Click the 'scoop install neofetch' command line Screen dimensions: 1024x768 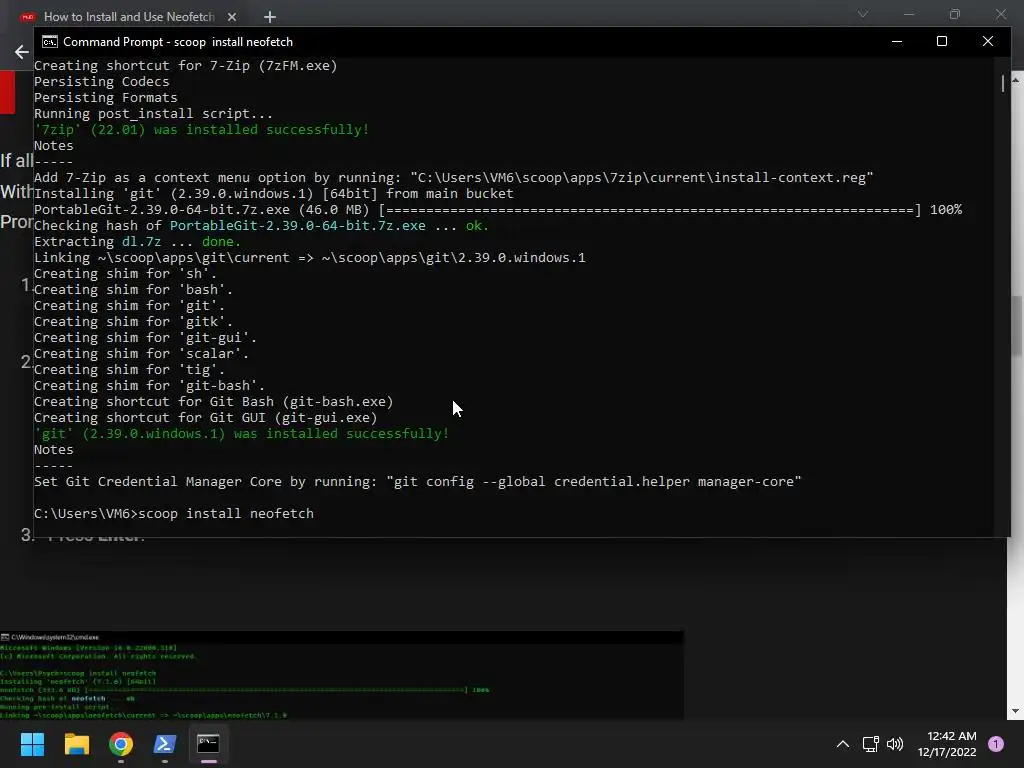point(174,513)
